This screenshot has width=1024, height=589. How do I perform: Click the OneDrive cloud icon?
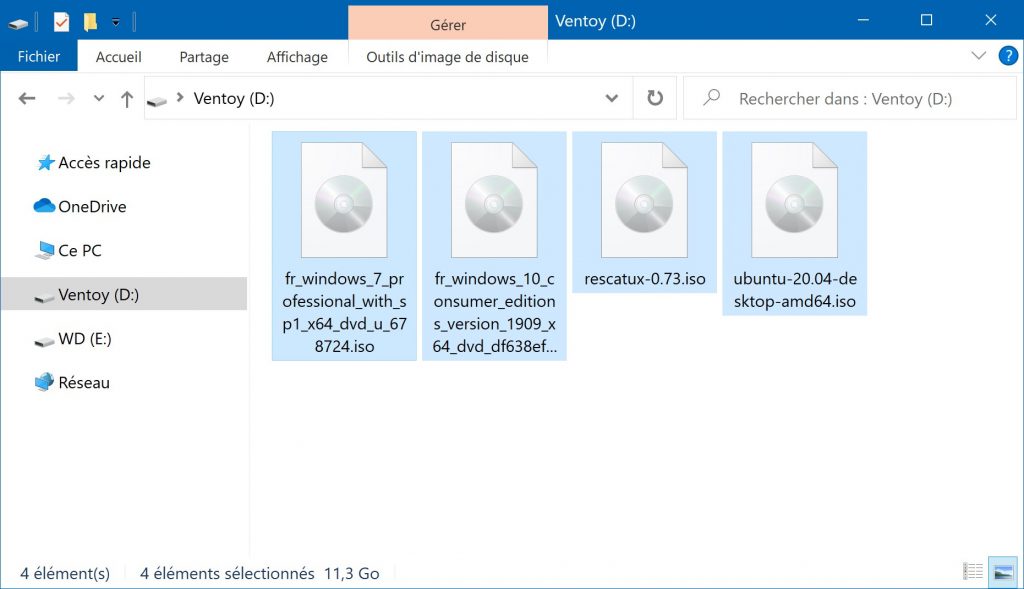click(44, 206)
